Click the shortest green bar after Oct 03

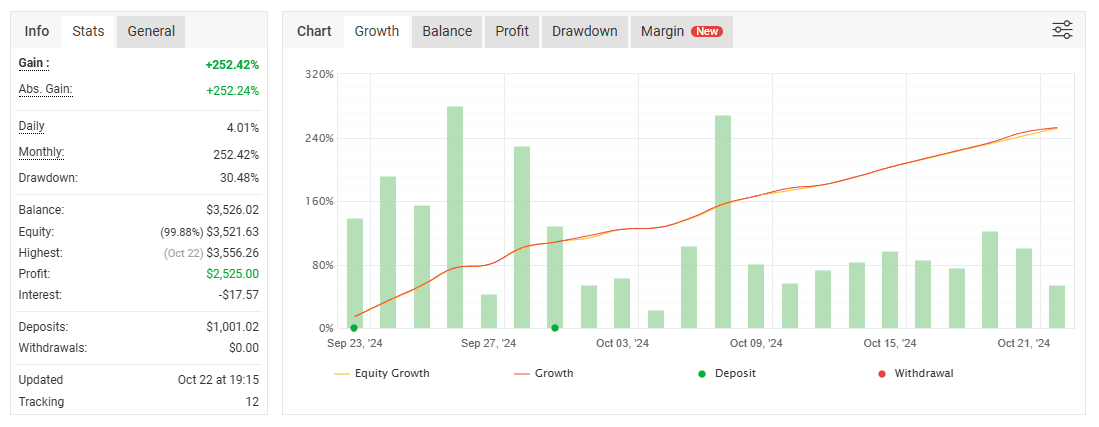(656, 319)
